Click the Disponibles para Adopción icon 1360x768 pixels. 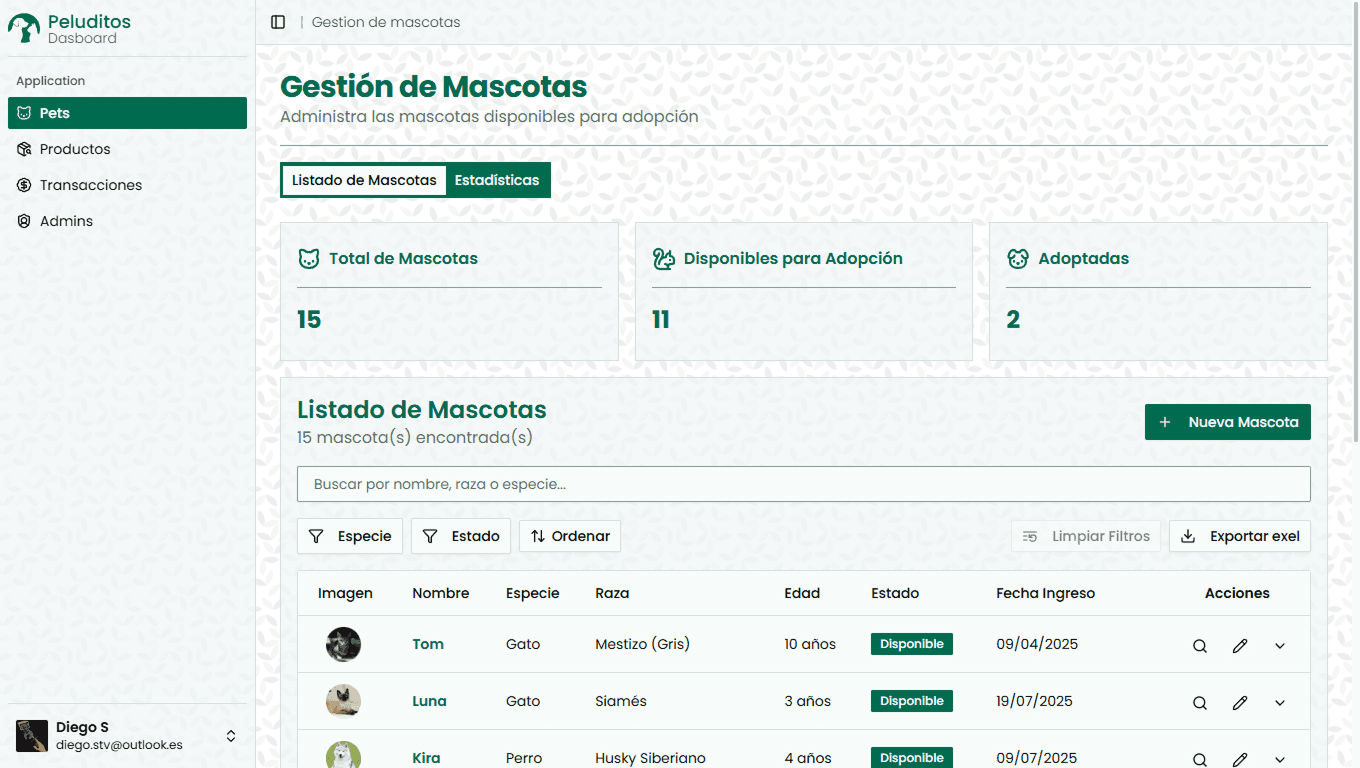point(664,259)
